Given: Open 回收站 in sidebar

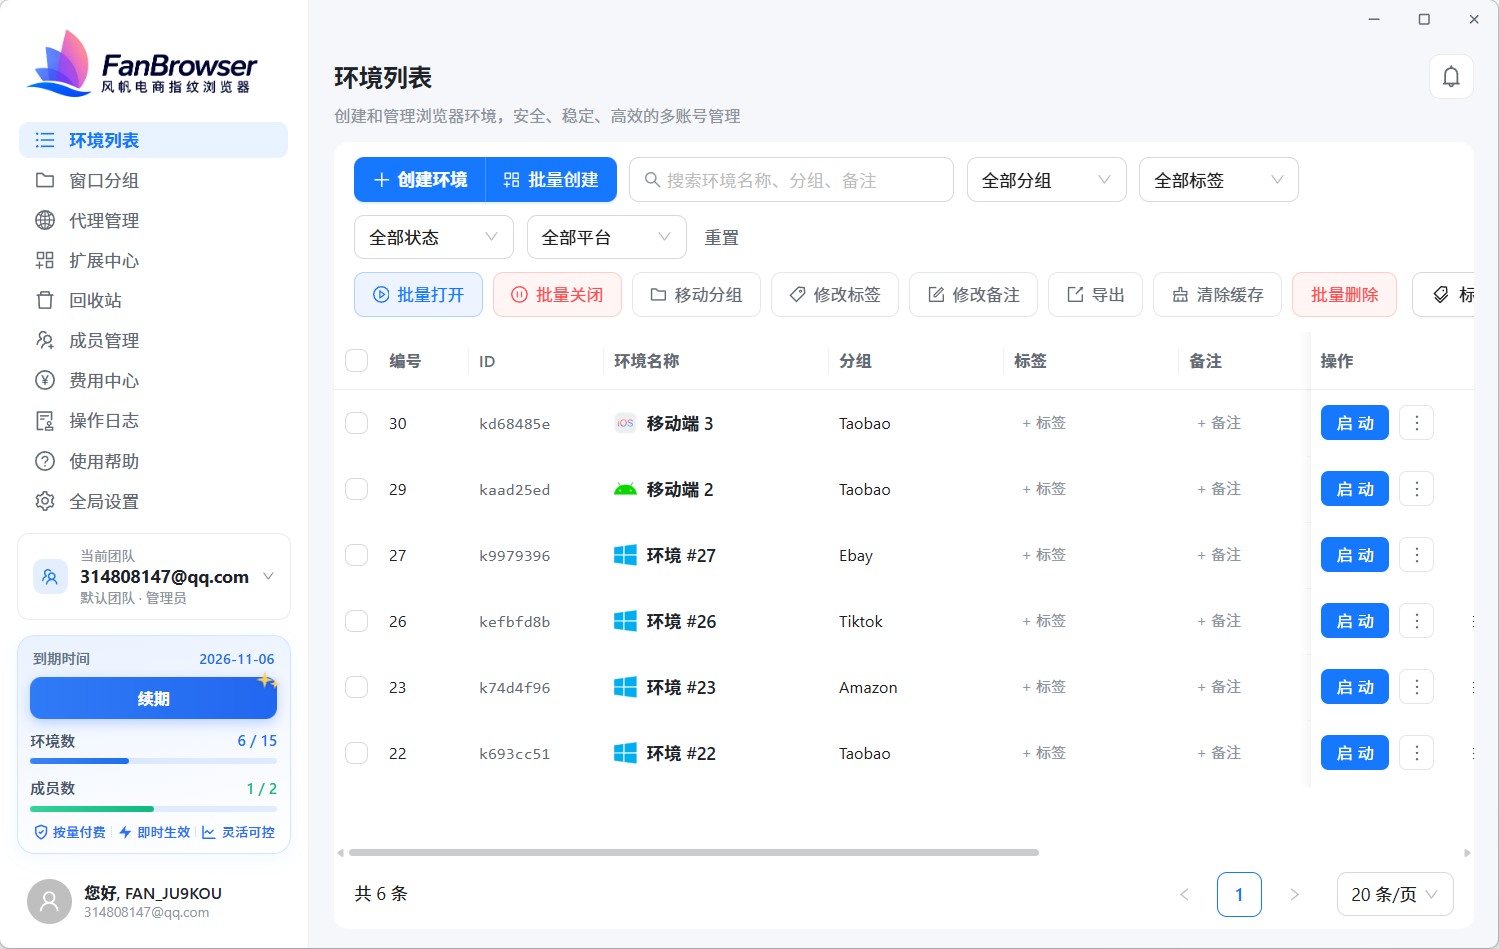Looking at the screenshot, I should point(153,300).
